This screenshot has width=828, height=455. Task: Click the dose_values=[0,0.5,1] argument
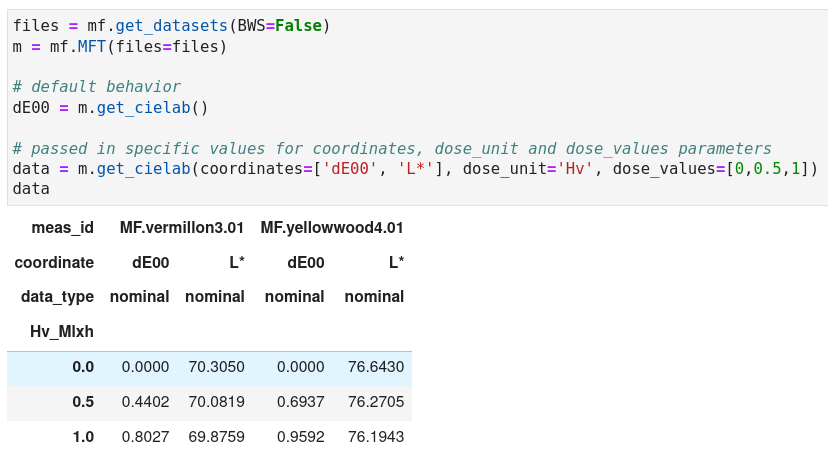coord(715,168)
